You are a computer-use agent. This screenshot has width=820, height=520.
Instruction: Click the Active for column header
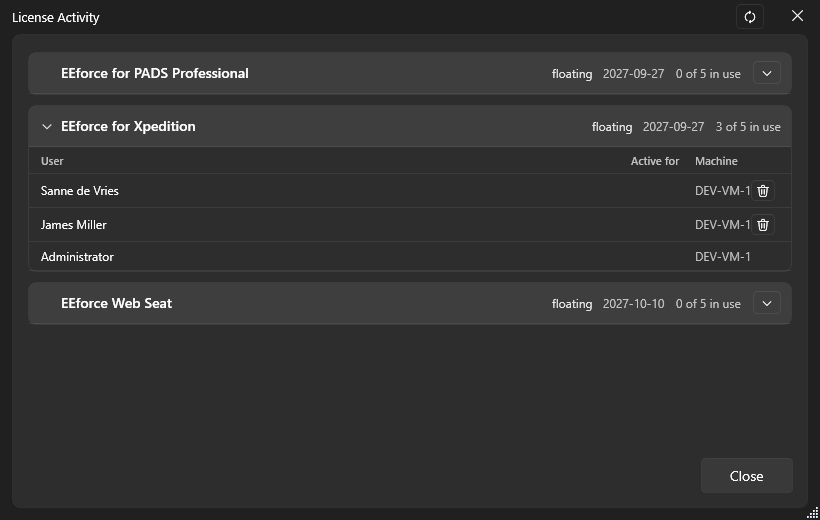coord(655,161)
